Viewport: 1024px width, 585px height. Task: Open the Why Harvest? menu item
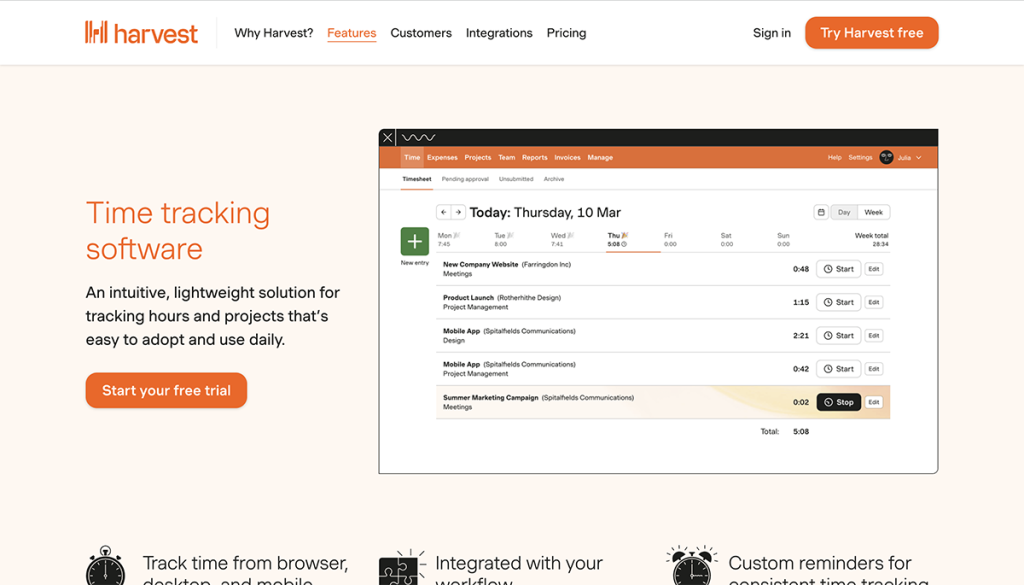274,33
